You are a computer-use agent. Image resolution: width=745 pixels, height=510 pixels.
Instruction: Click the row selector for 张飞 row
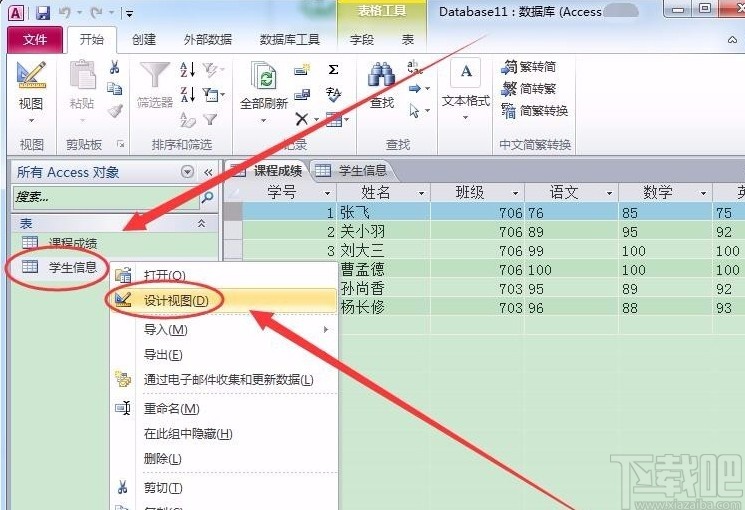tap(233, 212)
